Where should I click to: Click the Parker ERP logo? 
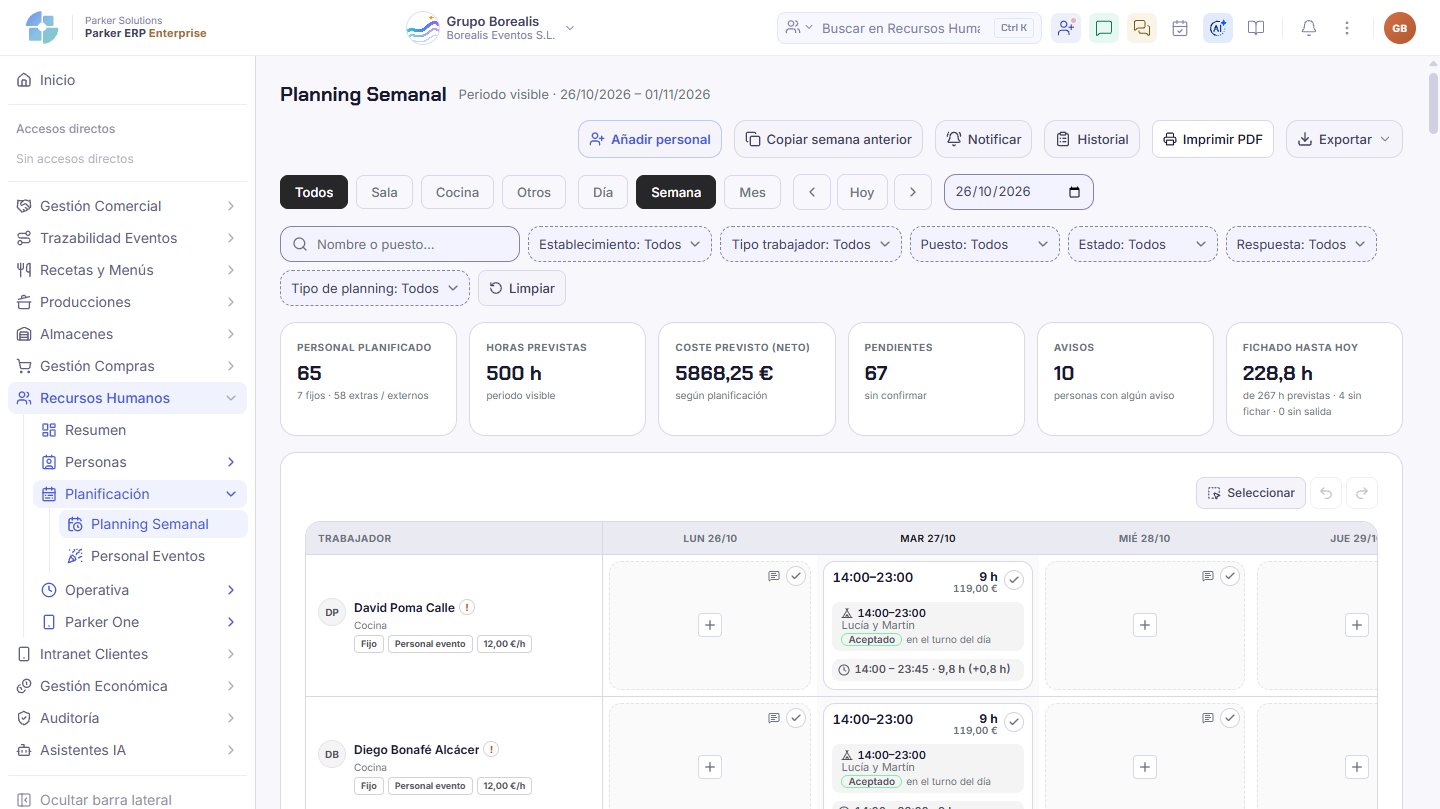point(42,28)
